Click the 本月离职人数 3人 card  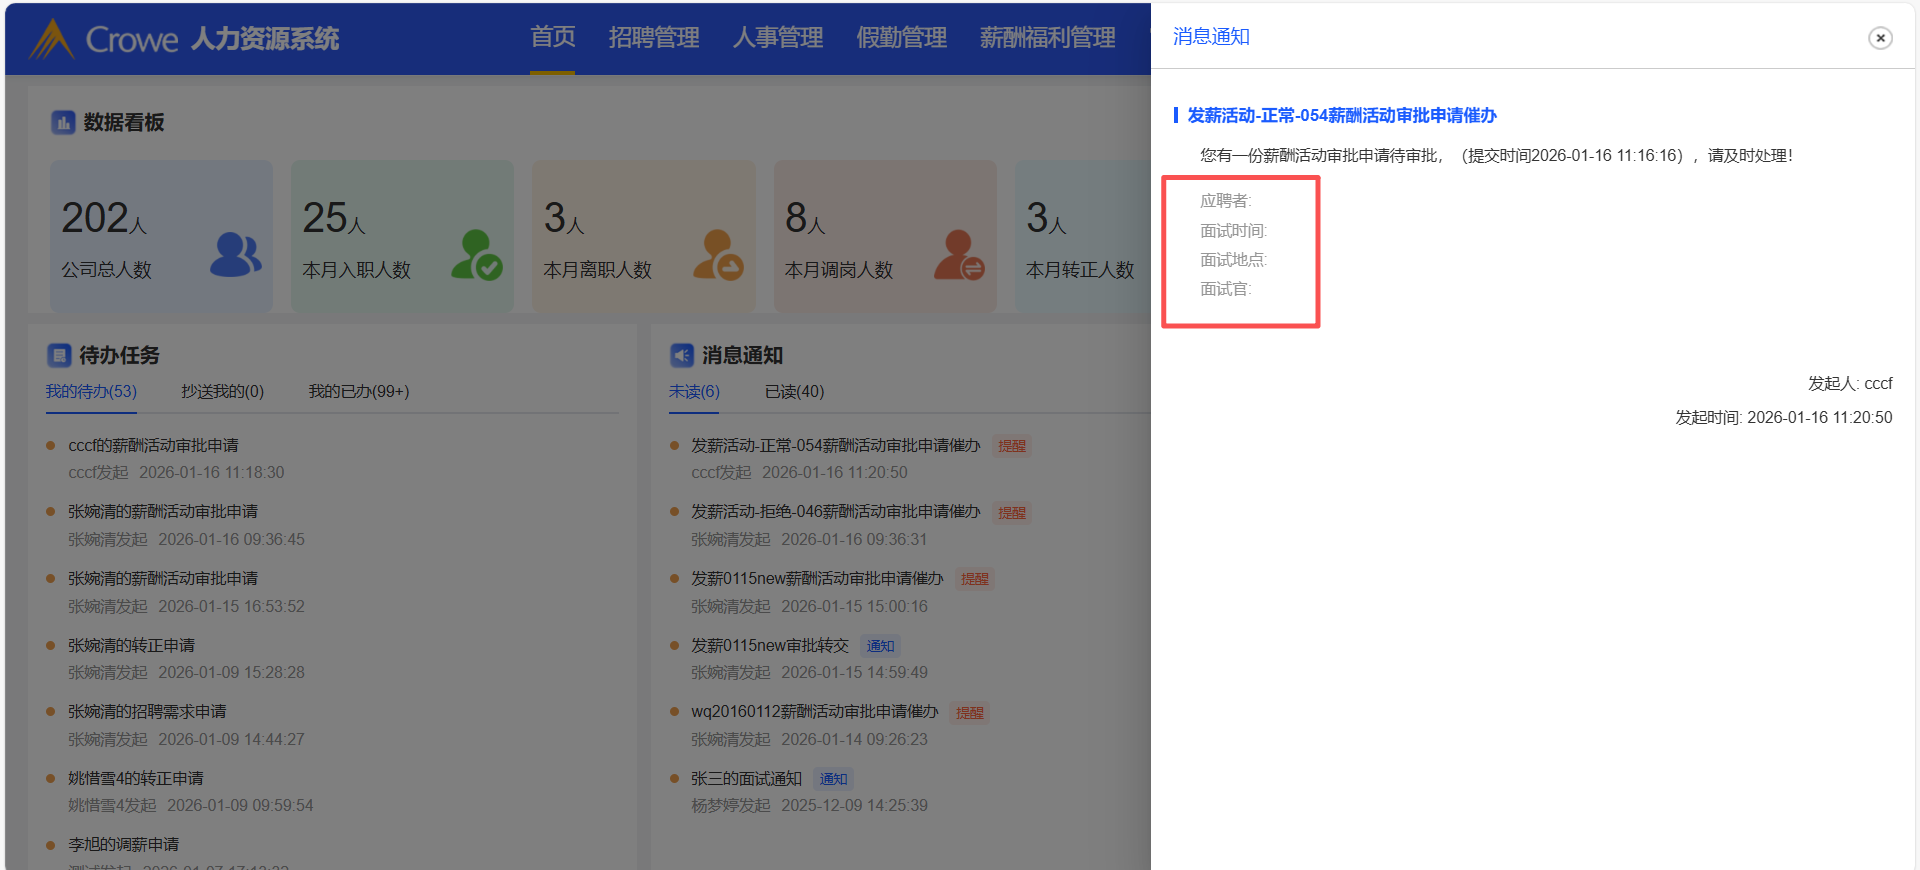pyautogui.click(x=644, y=236)
